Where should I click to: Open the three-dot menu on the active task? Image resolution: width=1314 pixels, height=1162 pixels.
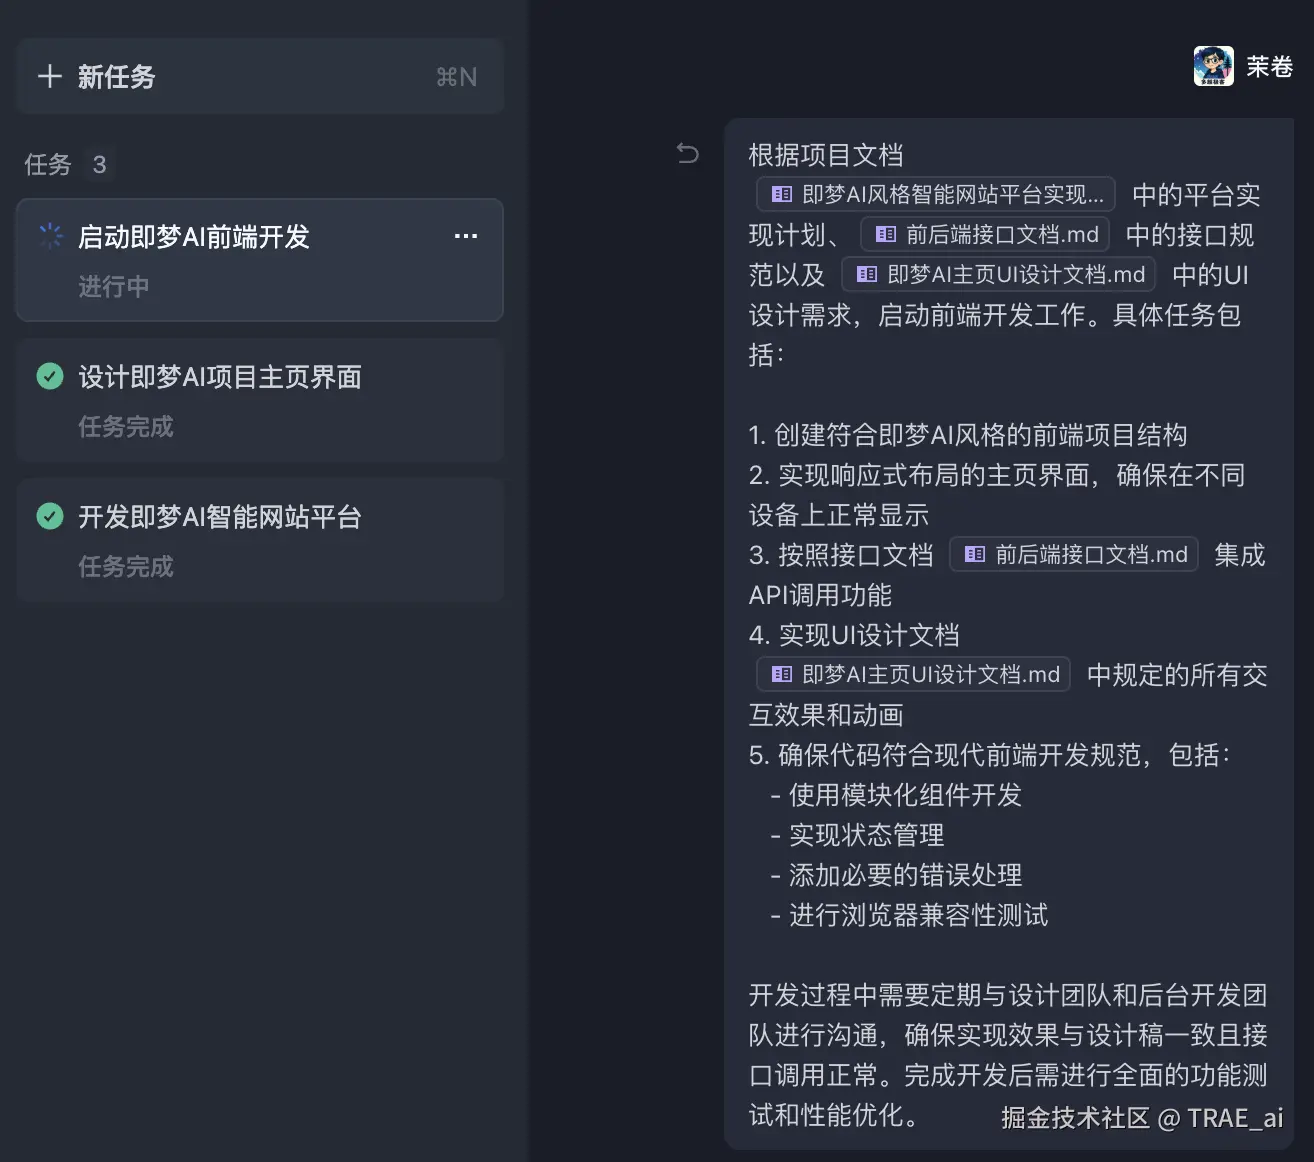pyautogui.click(x=465, y=236)
